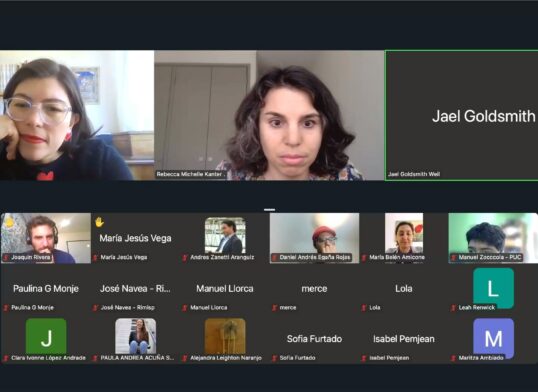
Task: Select Manuel Zoccola - PUC video thumbnail
Action: [x=493, y=238]
